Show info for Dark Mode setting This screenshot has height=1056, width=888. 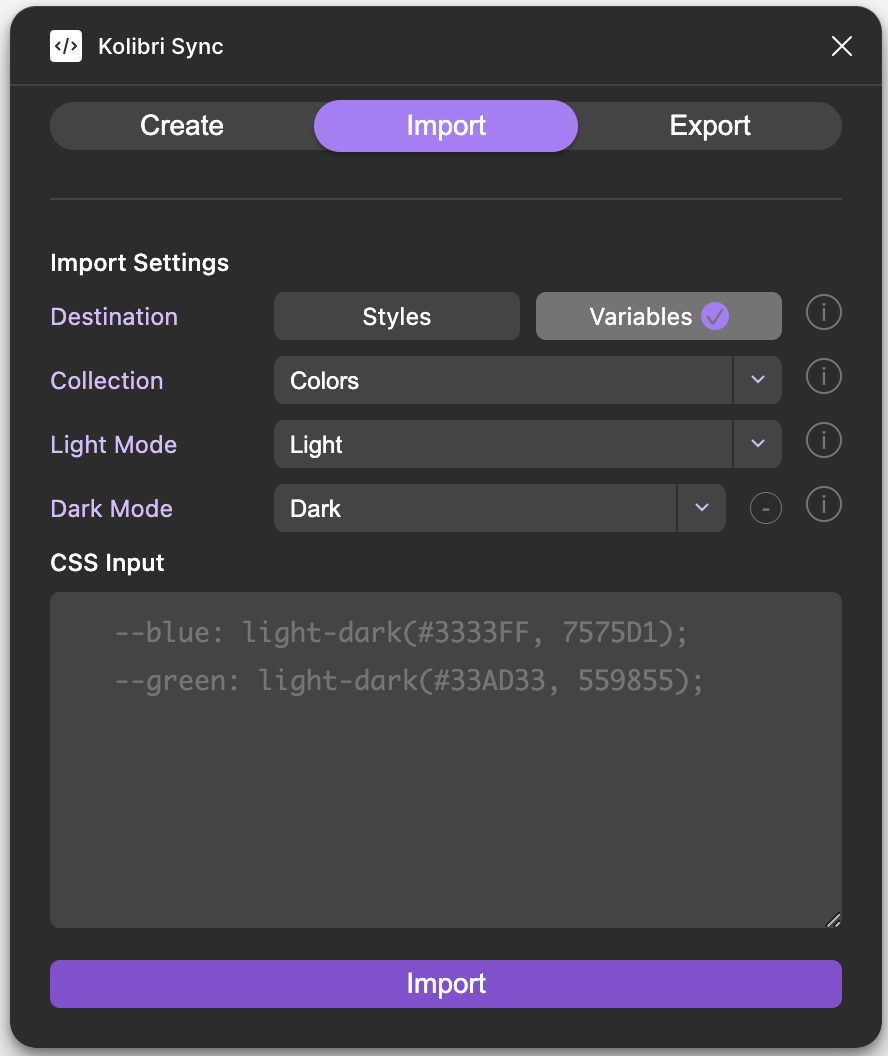tap(823, 504)
